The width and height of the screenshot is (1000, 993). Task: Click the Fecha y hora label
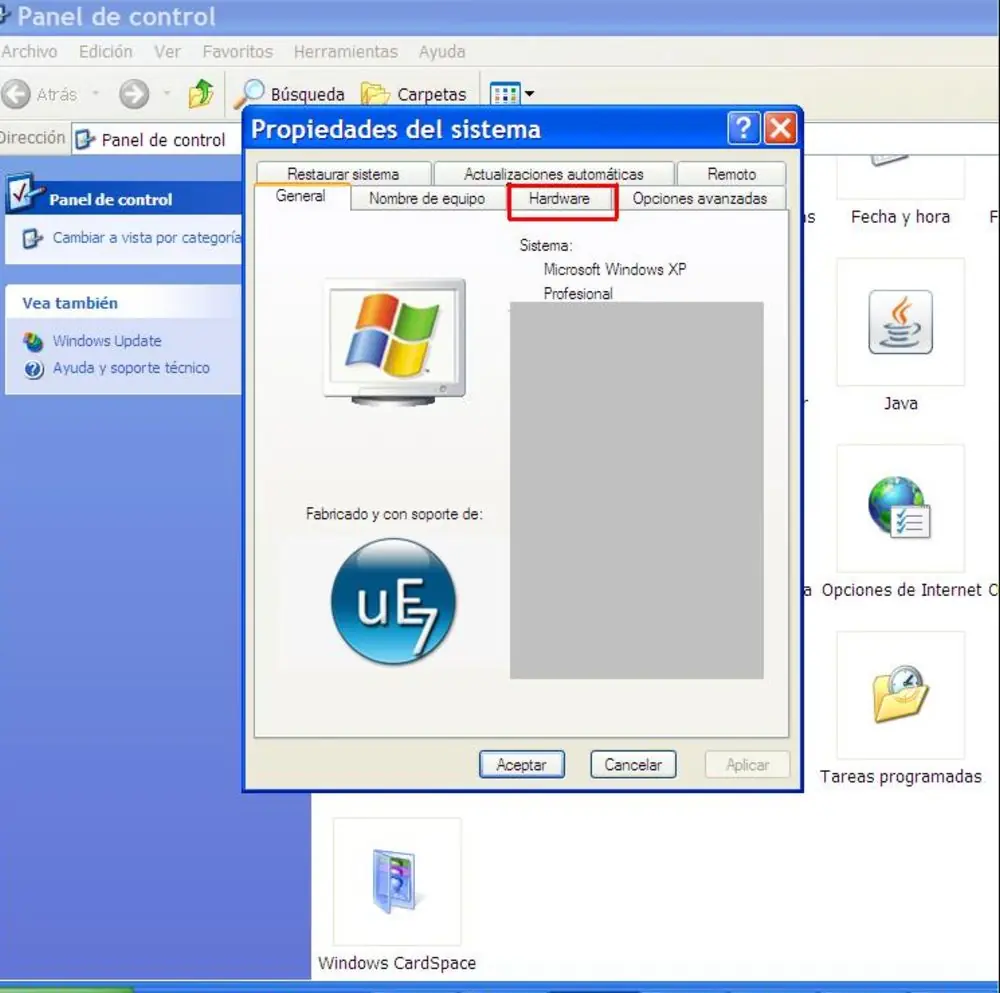pyautogui.click(x=900, y=217)
